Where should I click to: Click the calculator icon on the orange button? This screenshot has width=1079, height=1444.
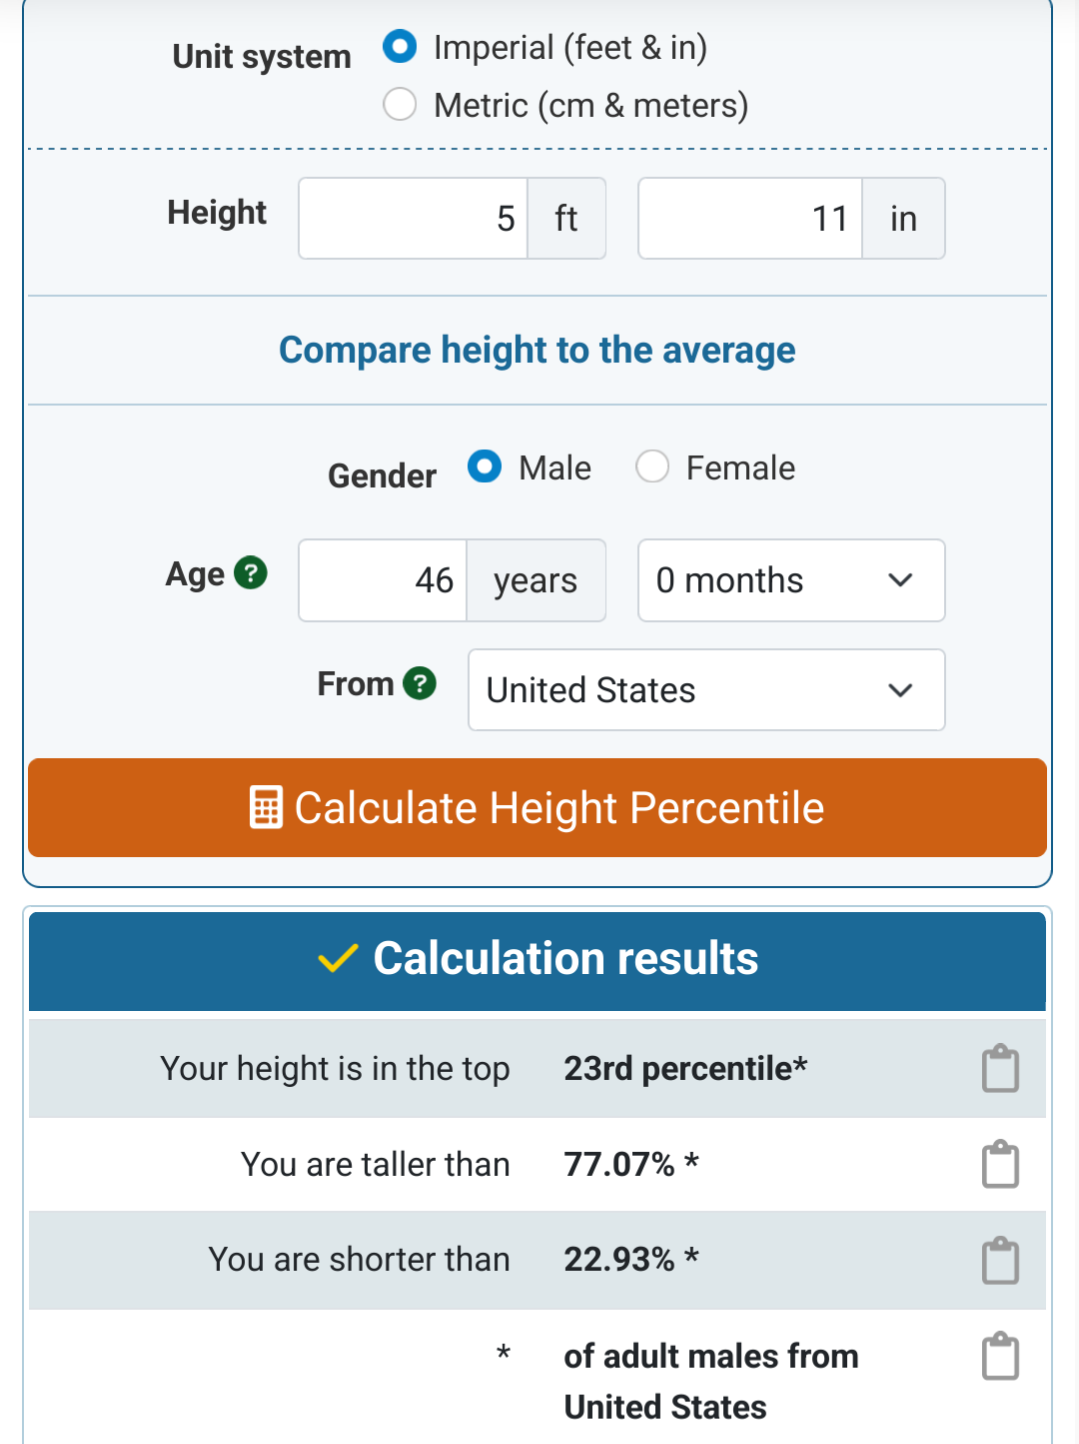265,808
